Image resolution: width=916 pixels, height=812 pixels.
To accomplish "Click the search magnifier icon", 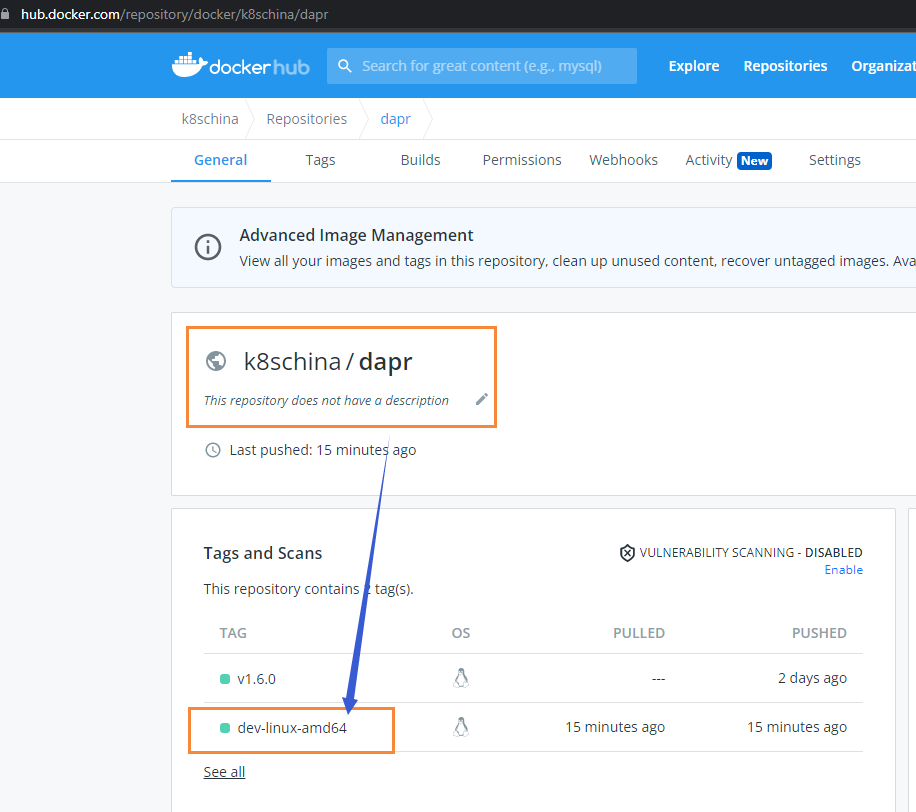I will coord(345,66).
